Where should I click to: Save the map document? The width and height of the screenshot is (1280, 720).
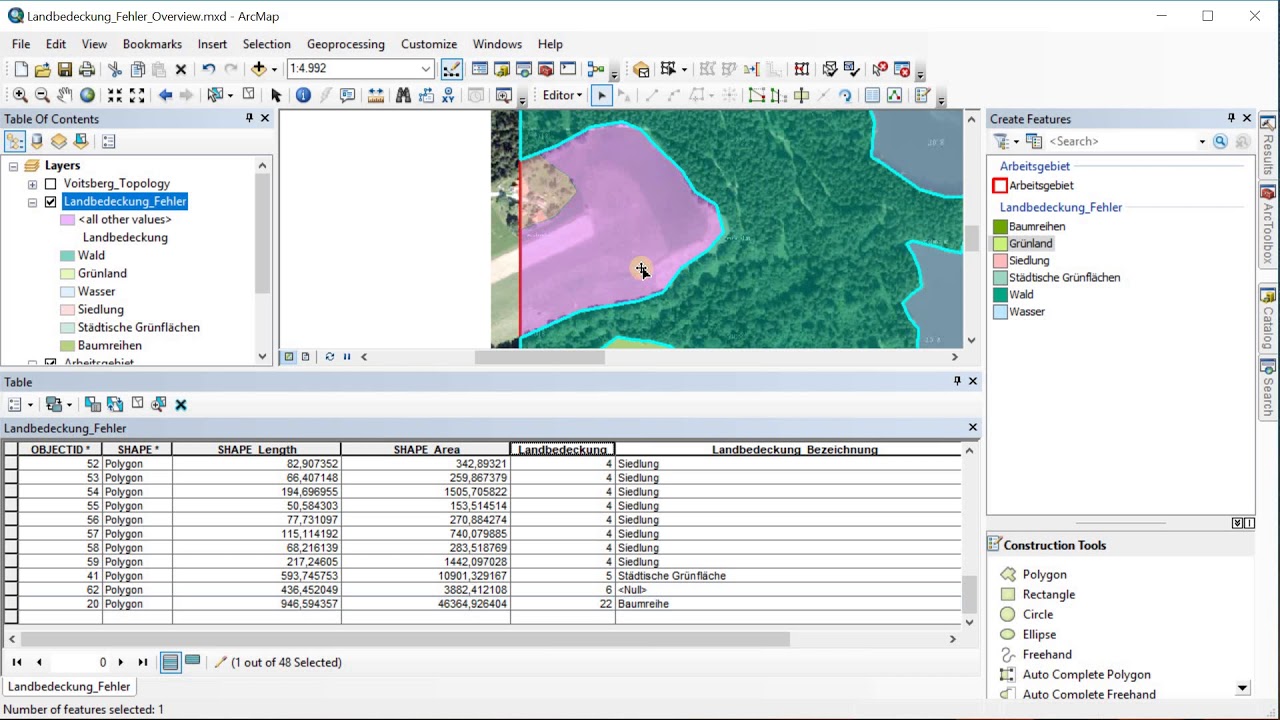[64, 69]
